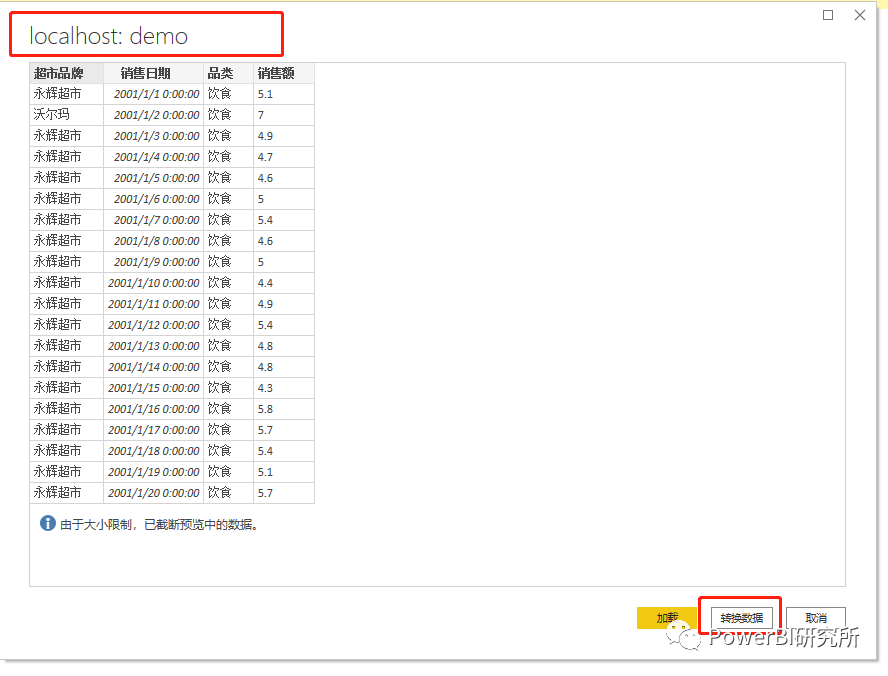Click 饮食 in the 2001/1/13 row
This screenshot has width=888, height=676.
click(228, 345)
